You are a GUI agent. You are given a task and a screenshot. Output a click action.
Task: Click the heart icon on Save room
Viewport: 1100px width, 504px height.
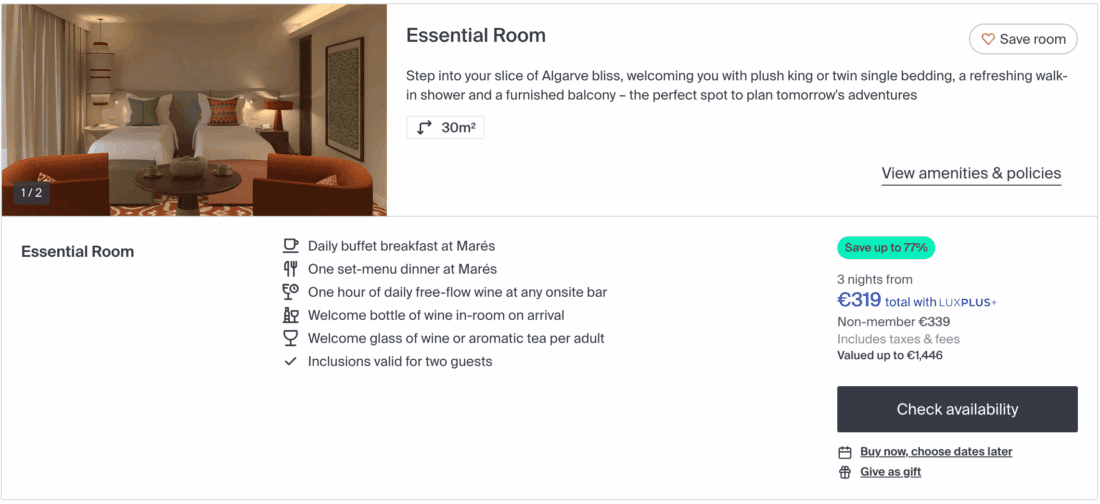click(x=988, y=39)
